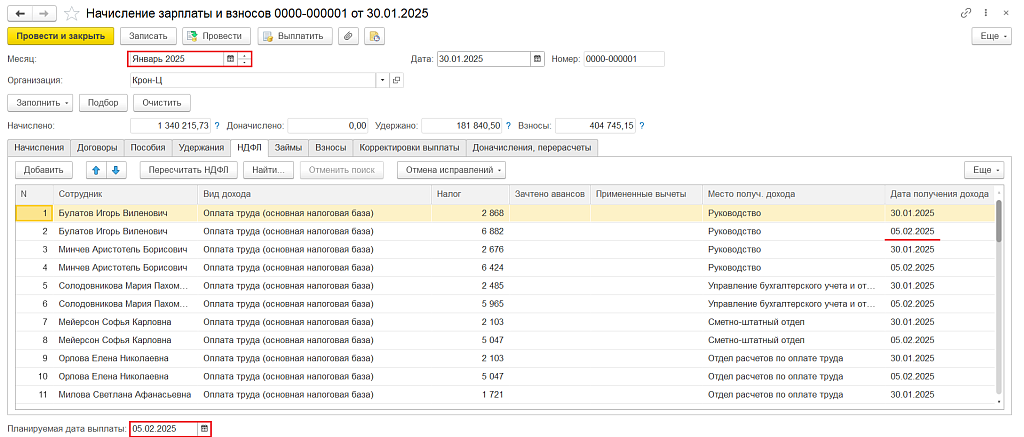Add document to favorites with star icon
The image size is (1024, 437).
[72, 13]
